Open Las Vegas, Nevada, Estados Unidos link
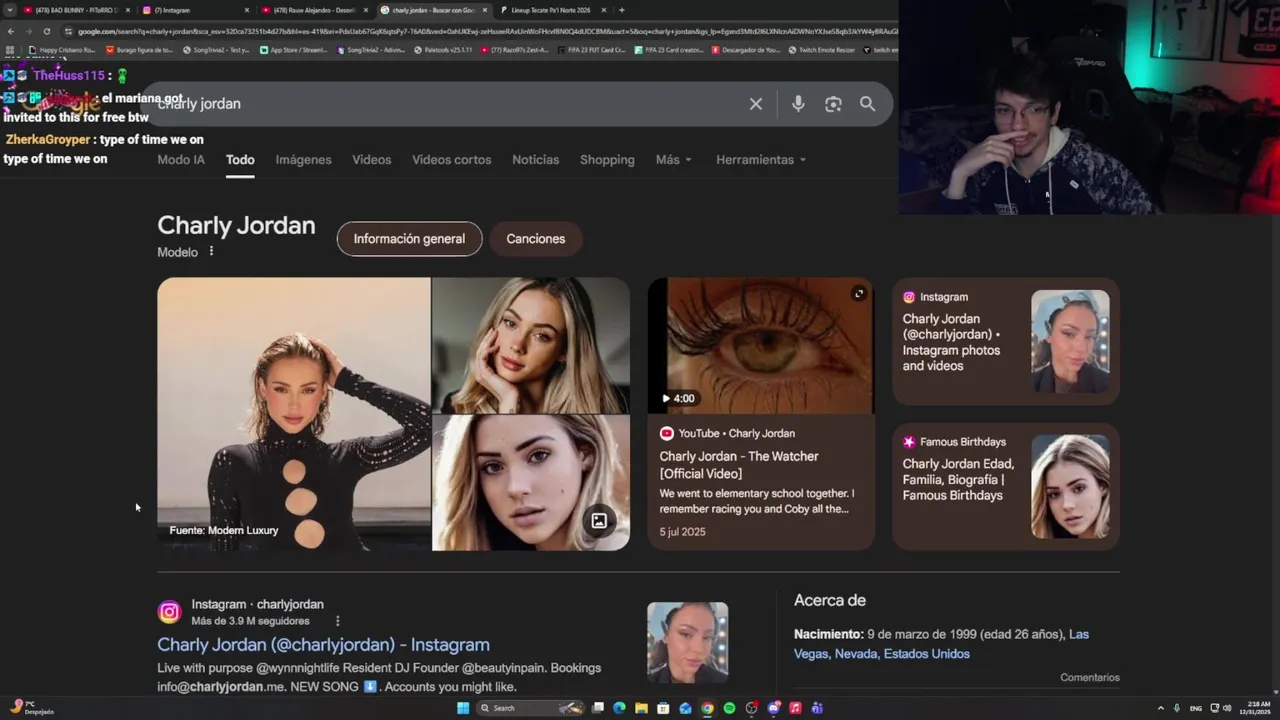Screen dimensions: 1280x720 tap(942, 644)
